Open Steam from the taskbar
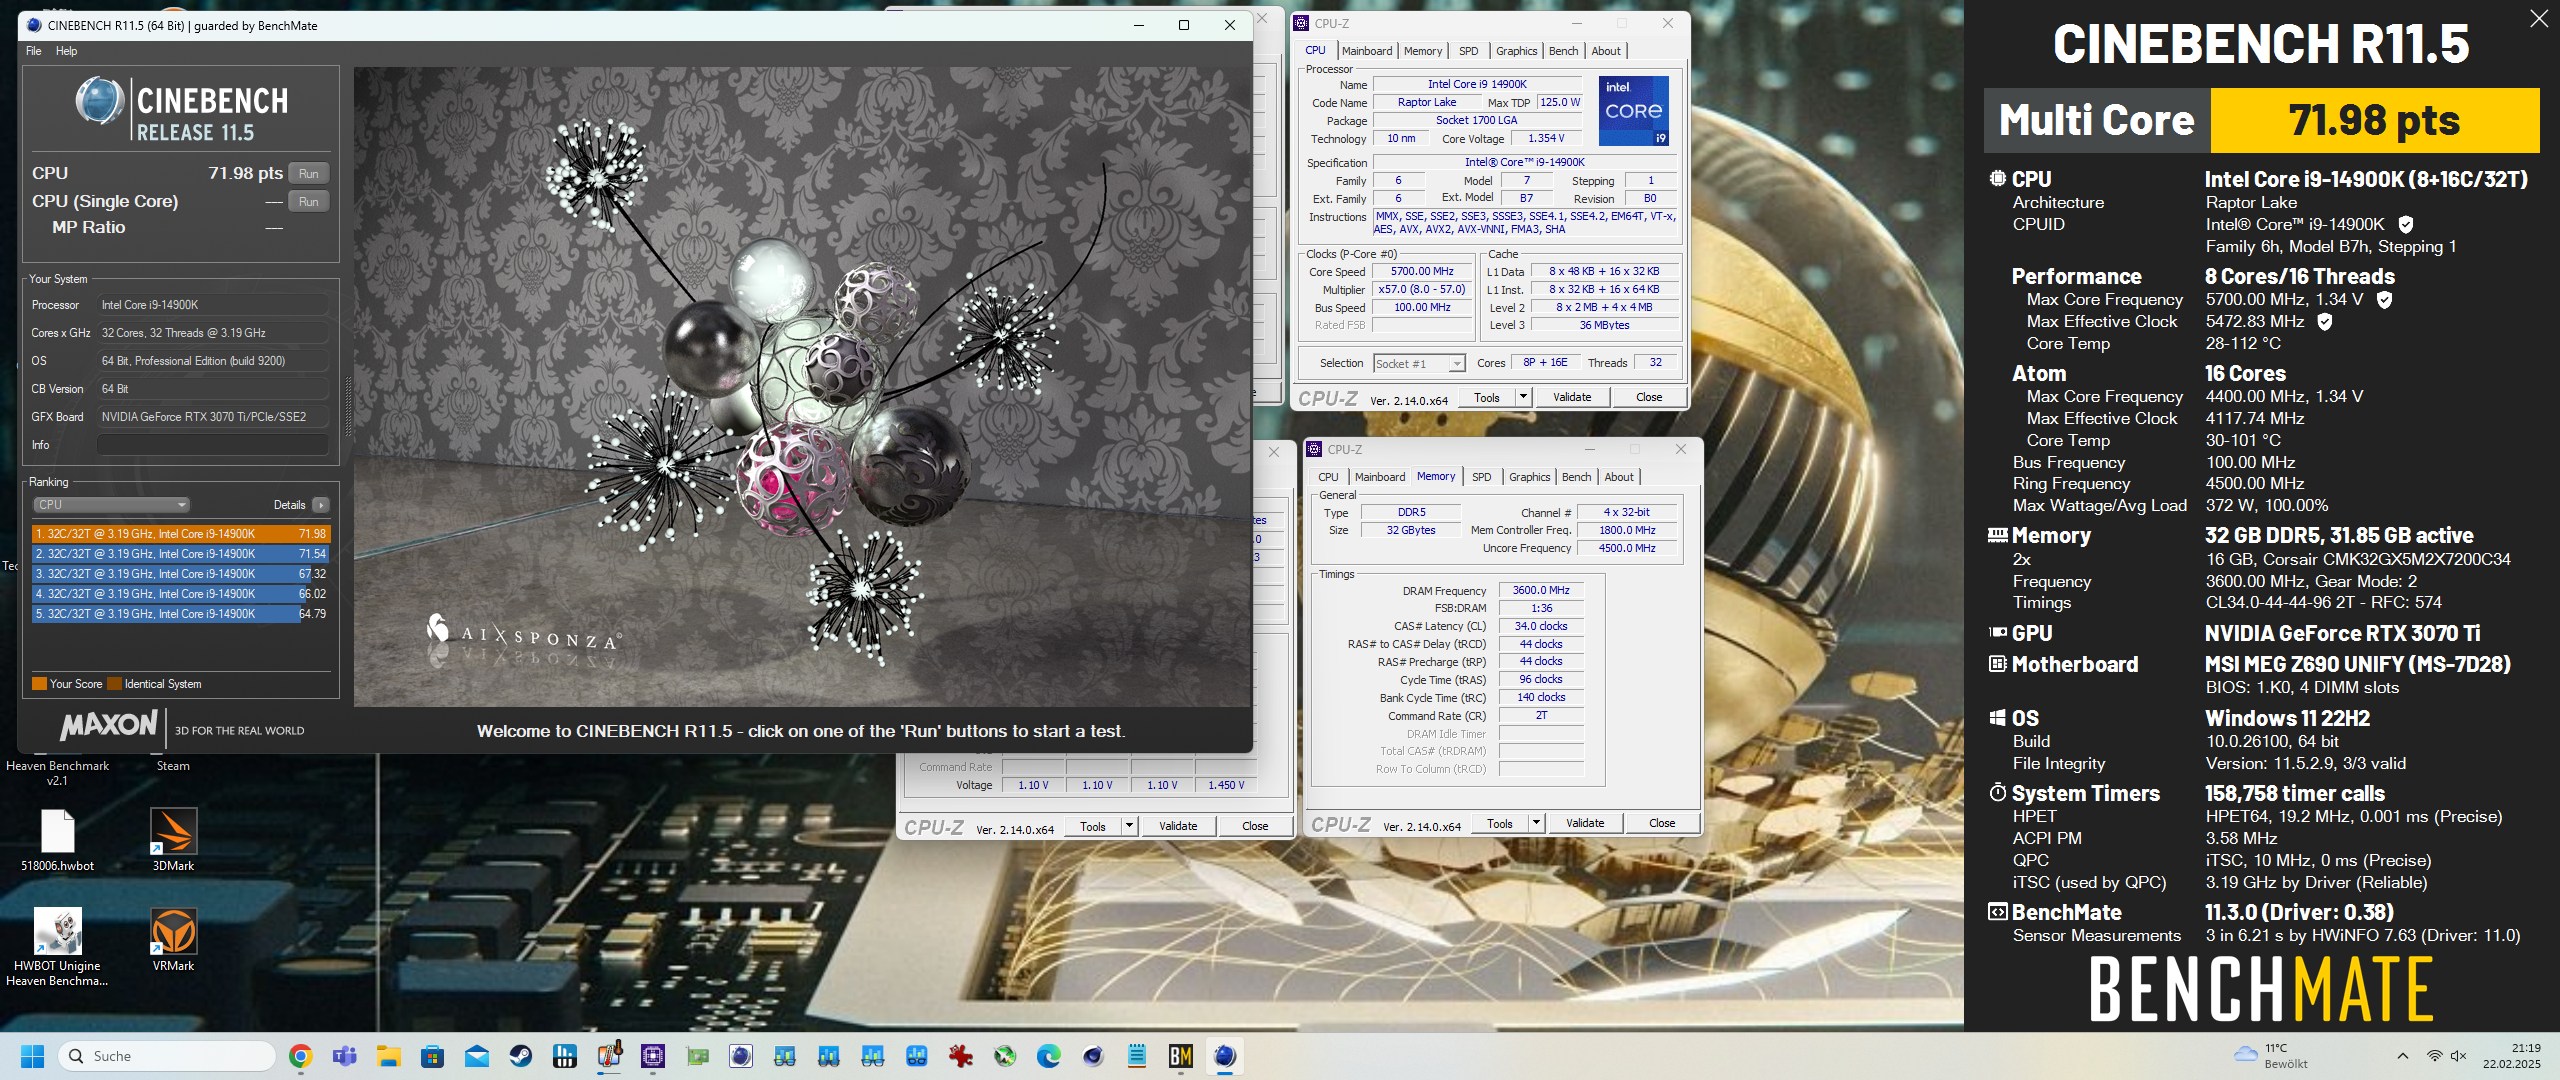2560x1080 pixels. click(520, 1056)
